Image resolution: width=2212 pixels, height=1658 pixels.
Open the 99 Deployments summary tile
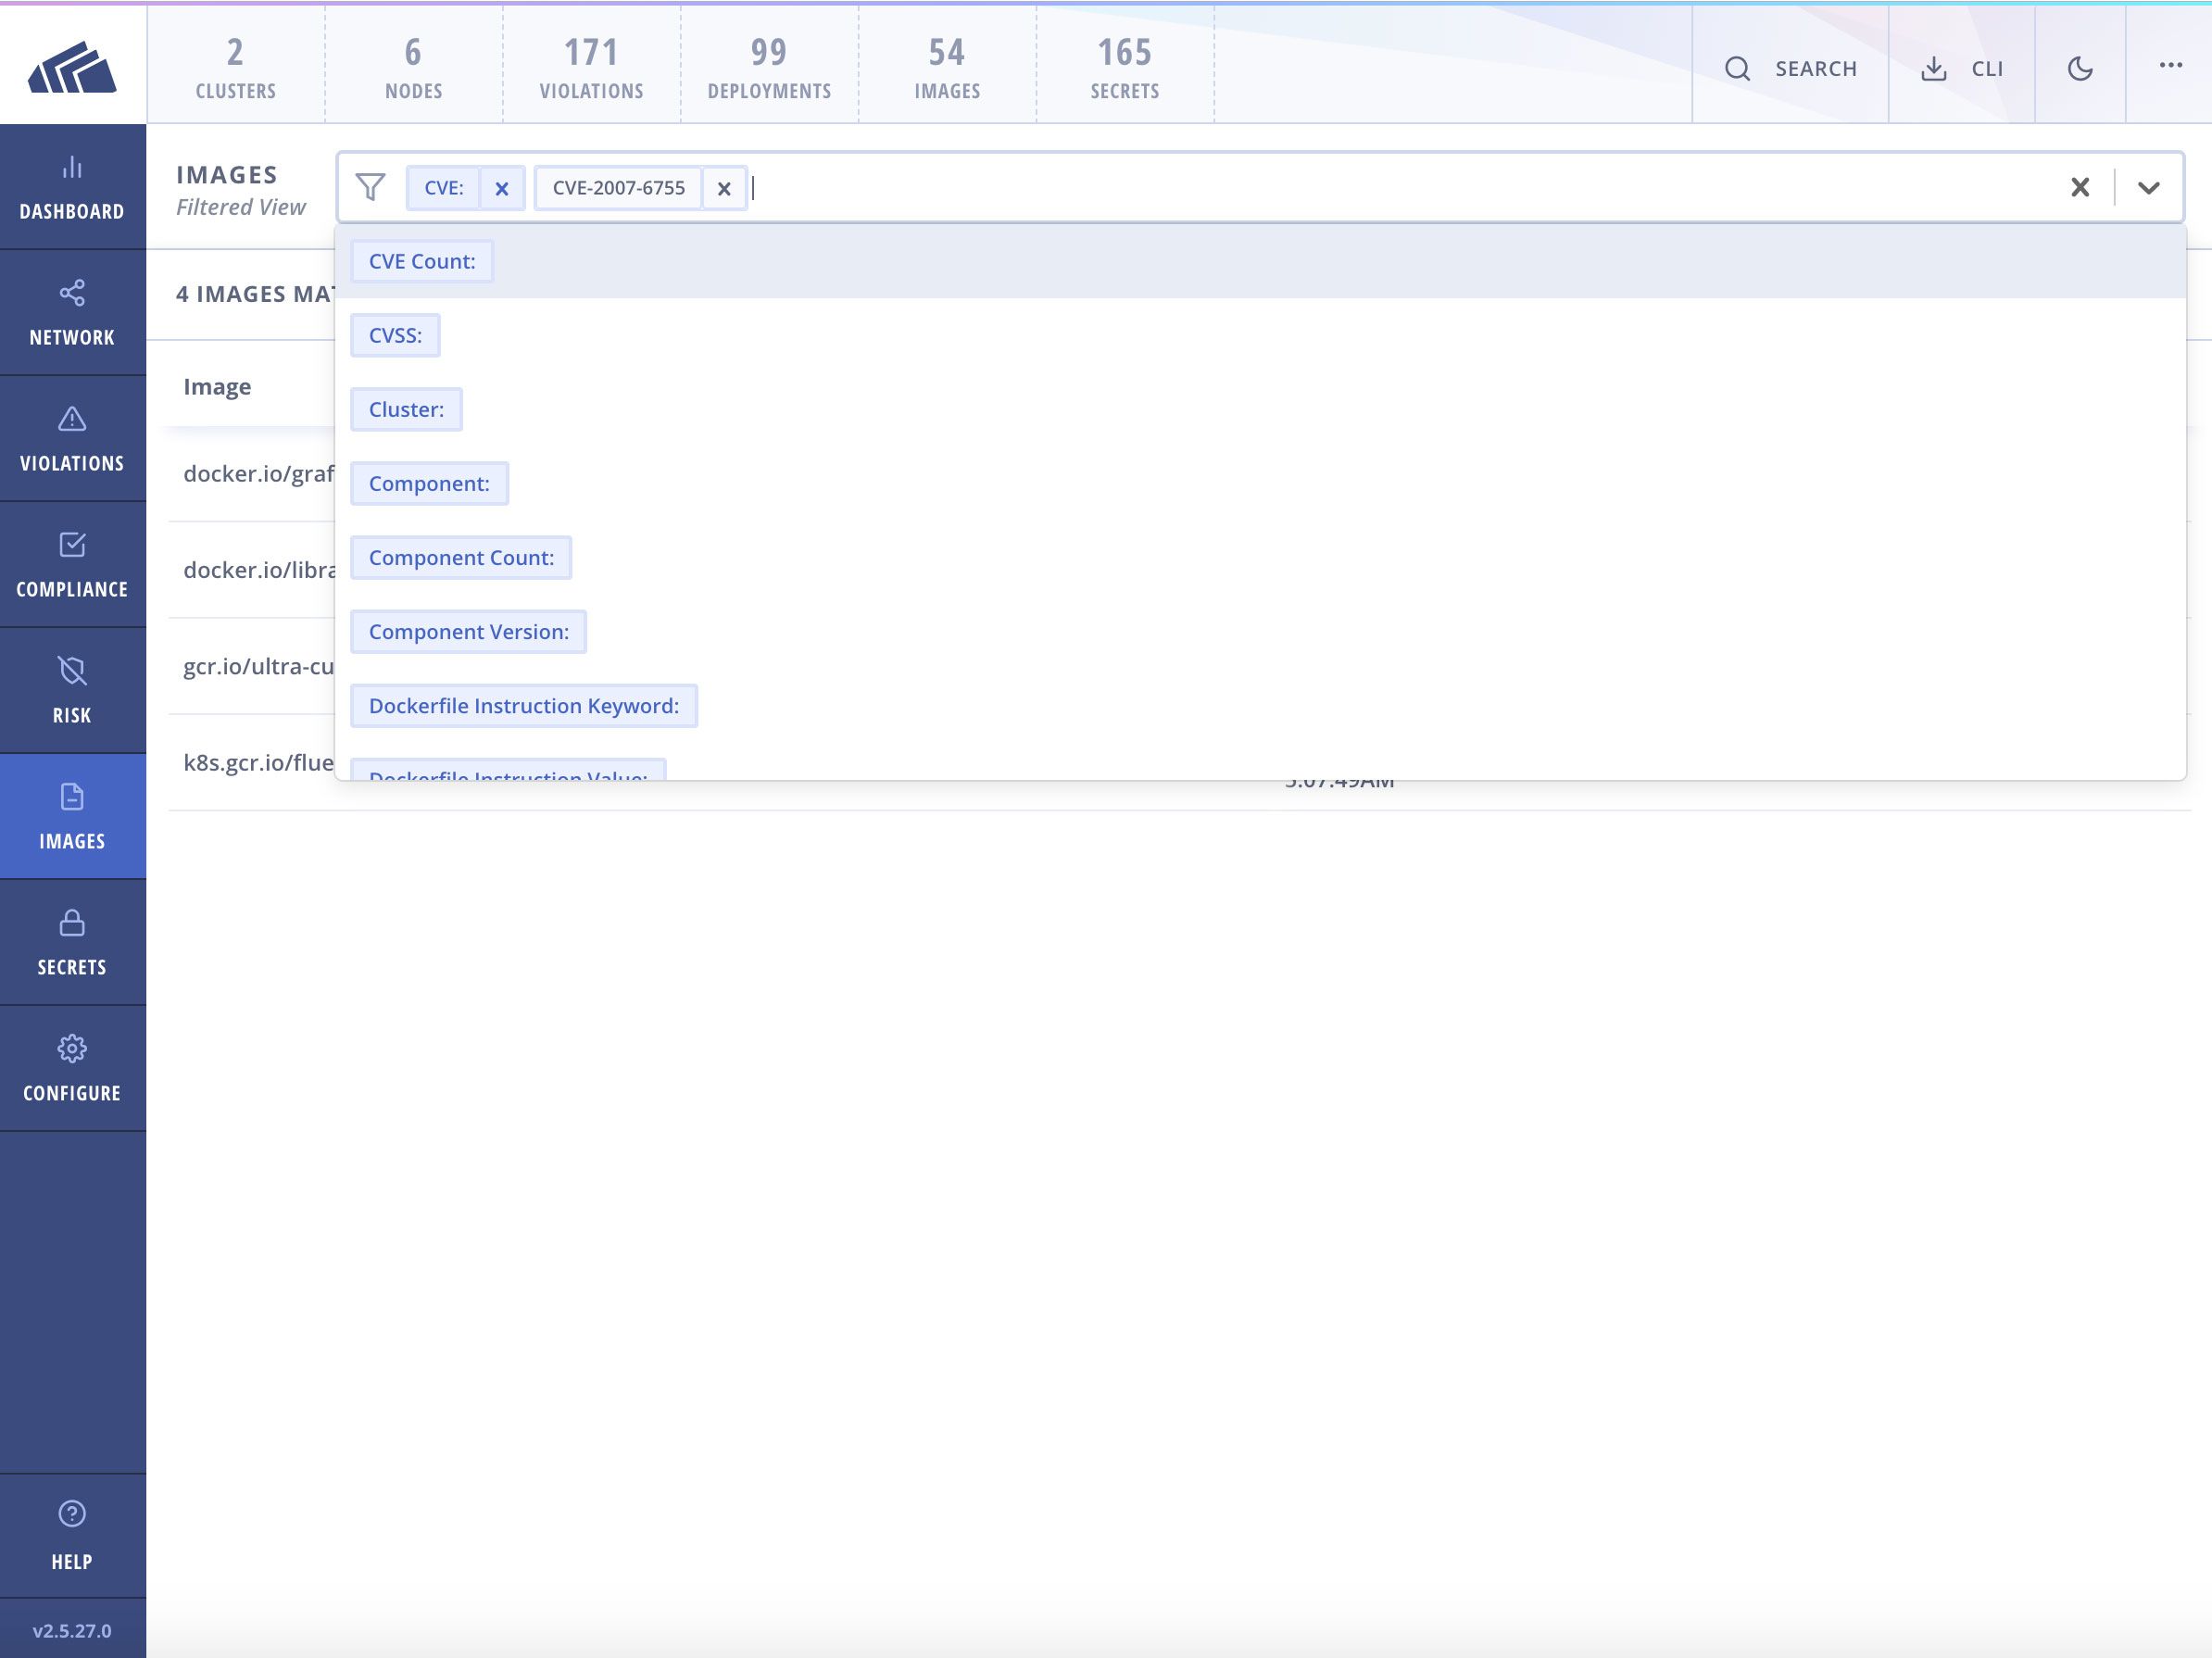point(770,66)
